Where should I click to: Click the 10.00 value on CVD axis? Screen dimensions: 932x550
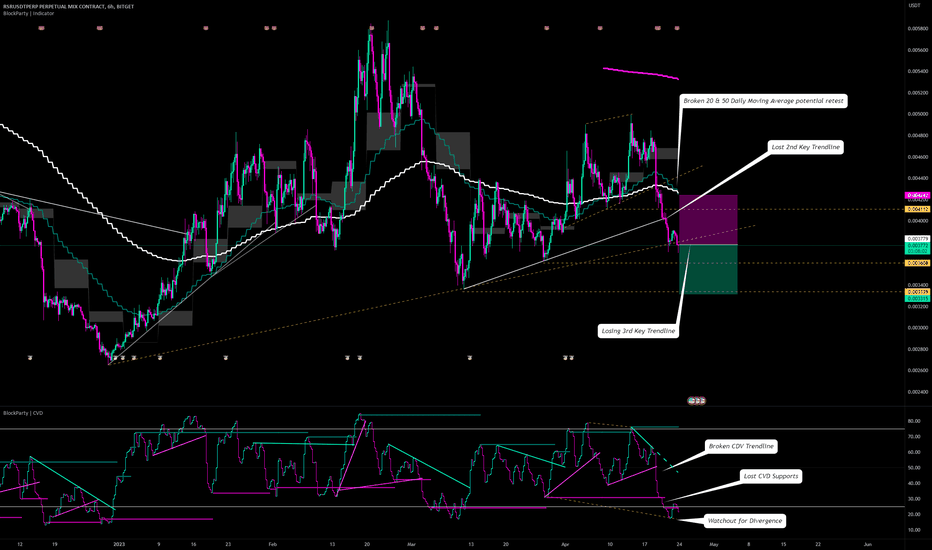tap(914, 530)
